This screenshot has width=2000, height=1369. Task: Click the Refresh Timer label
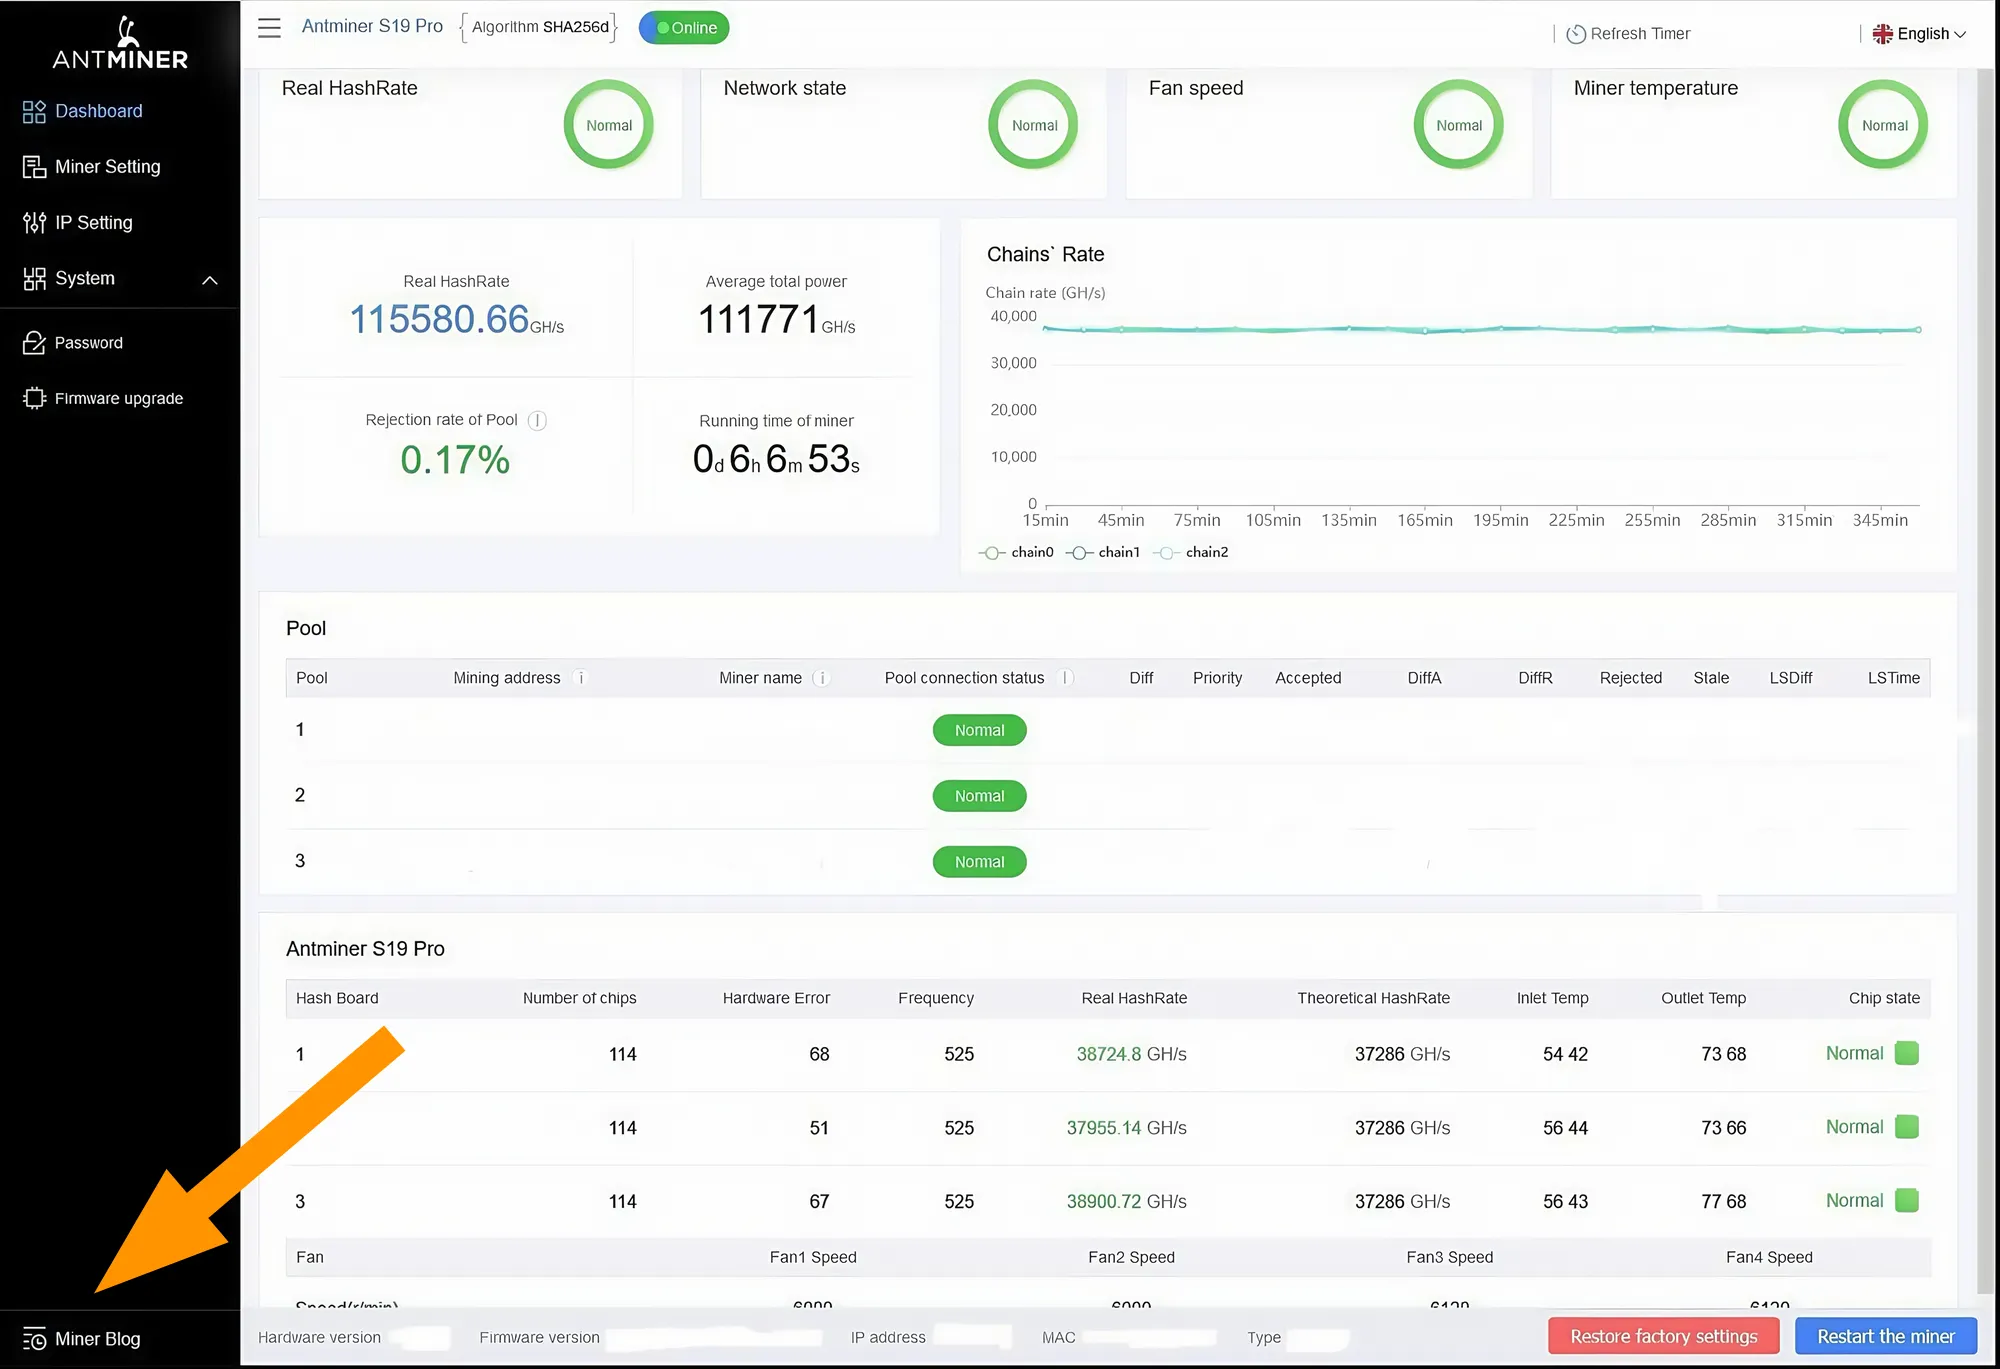click(1640, 34)
